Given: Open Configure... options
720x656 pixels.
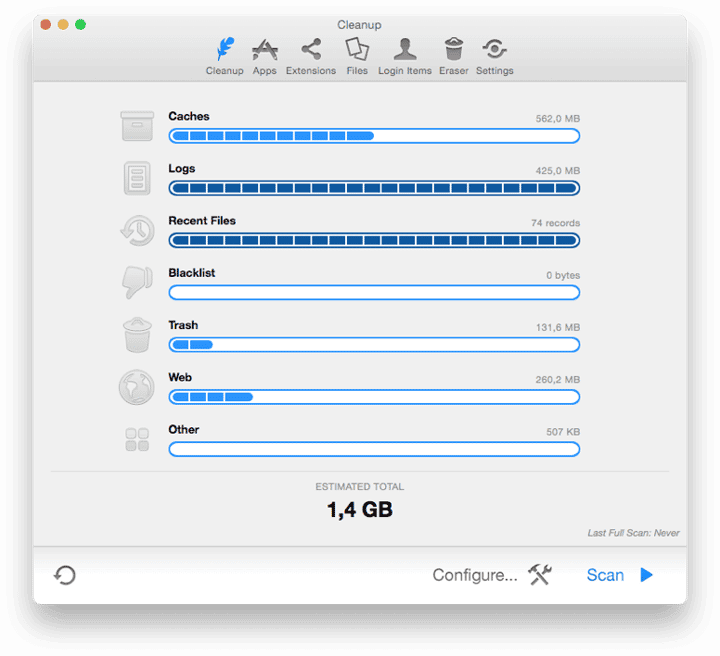Looking at the screenshot, I should tap(475, 575).
